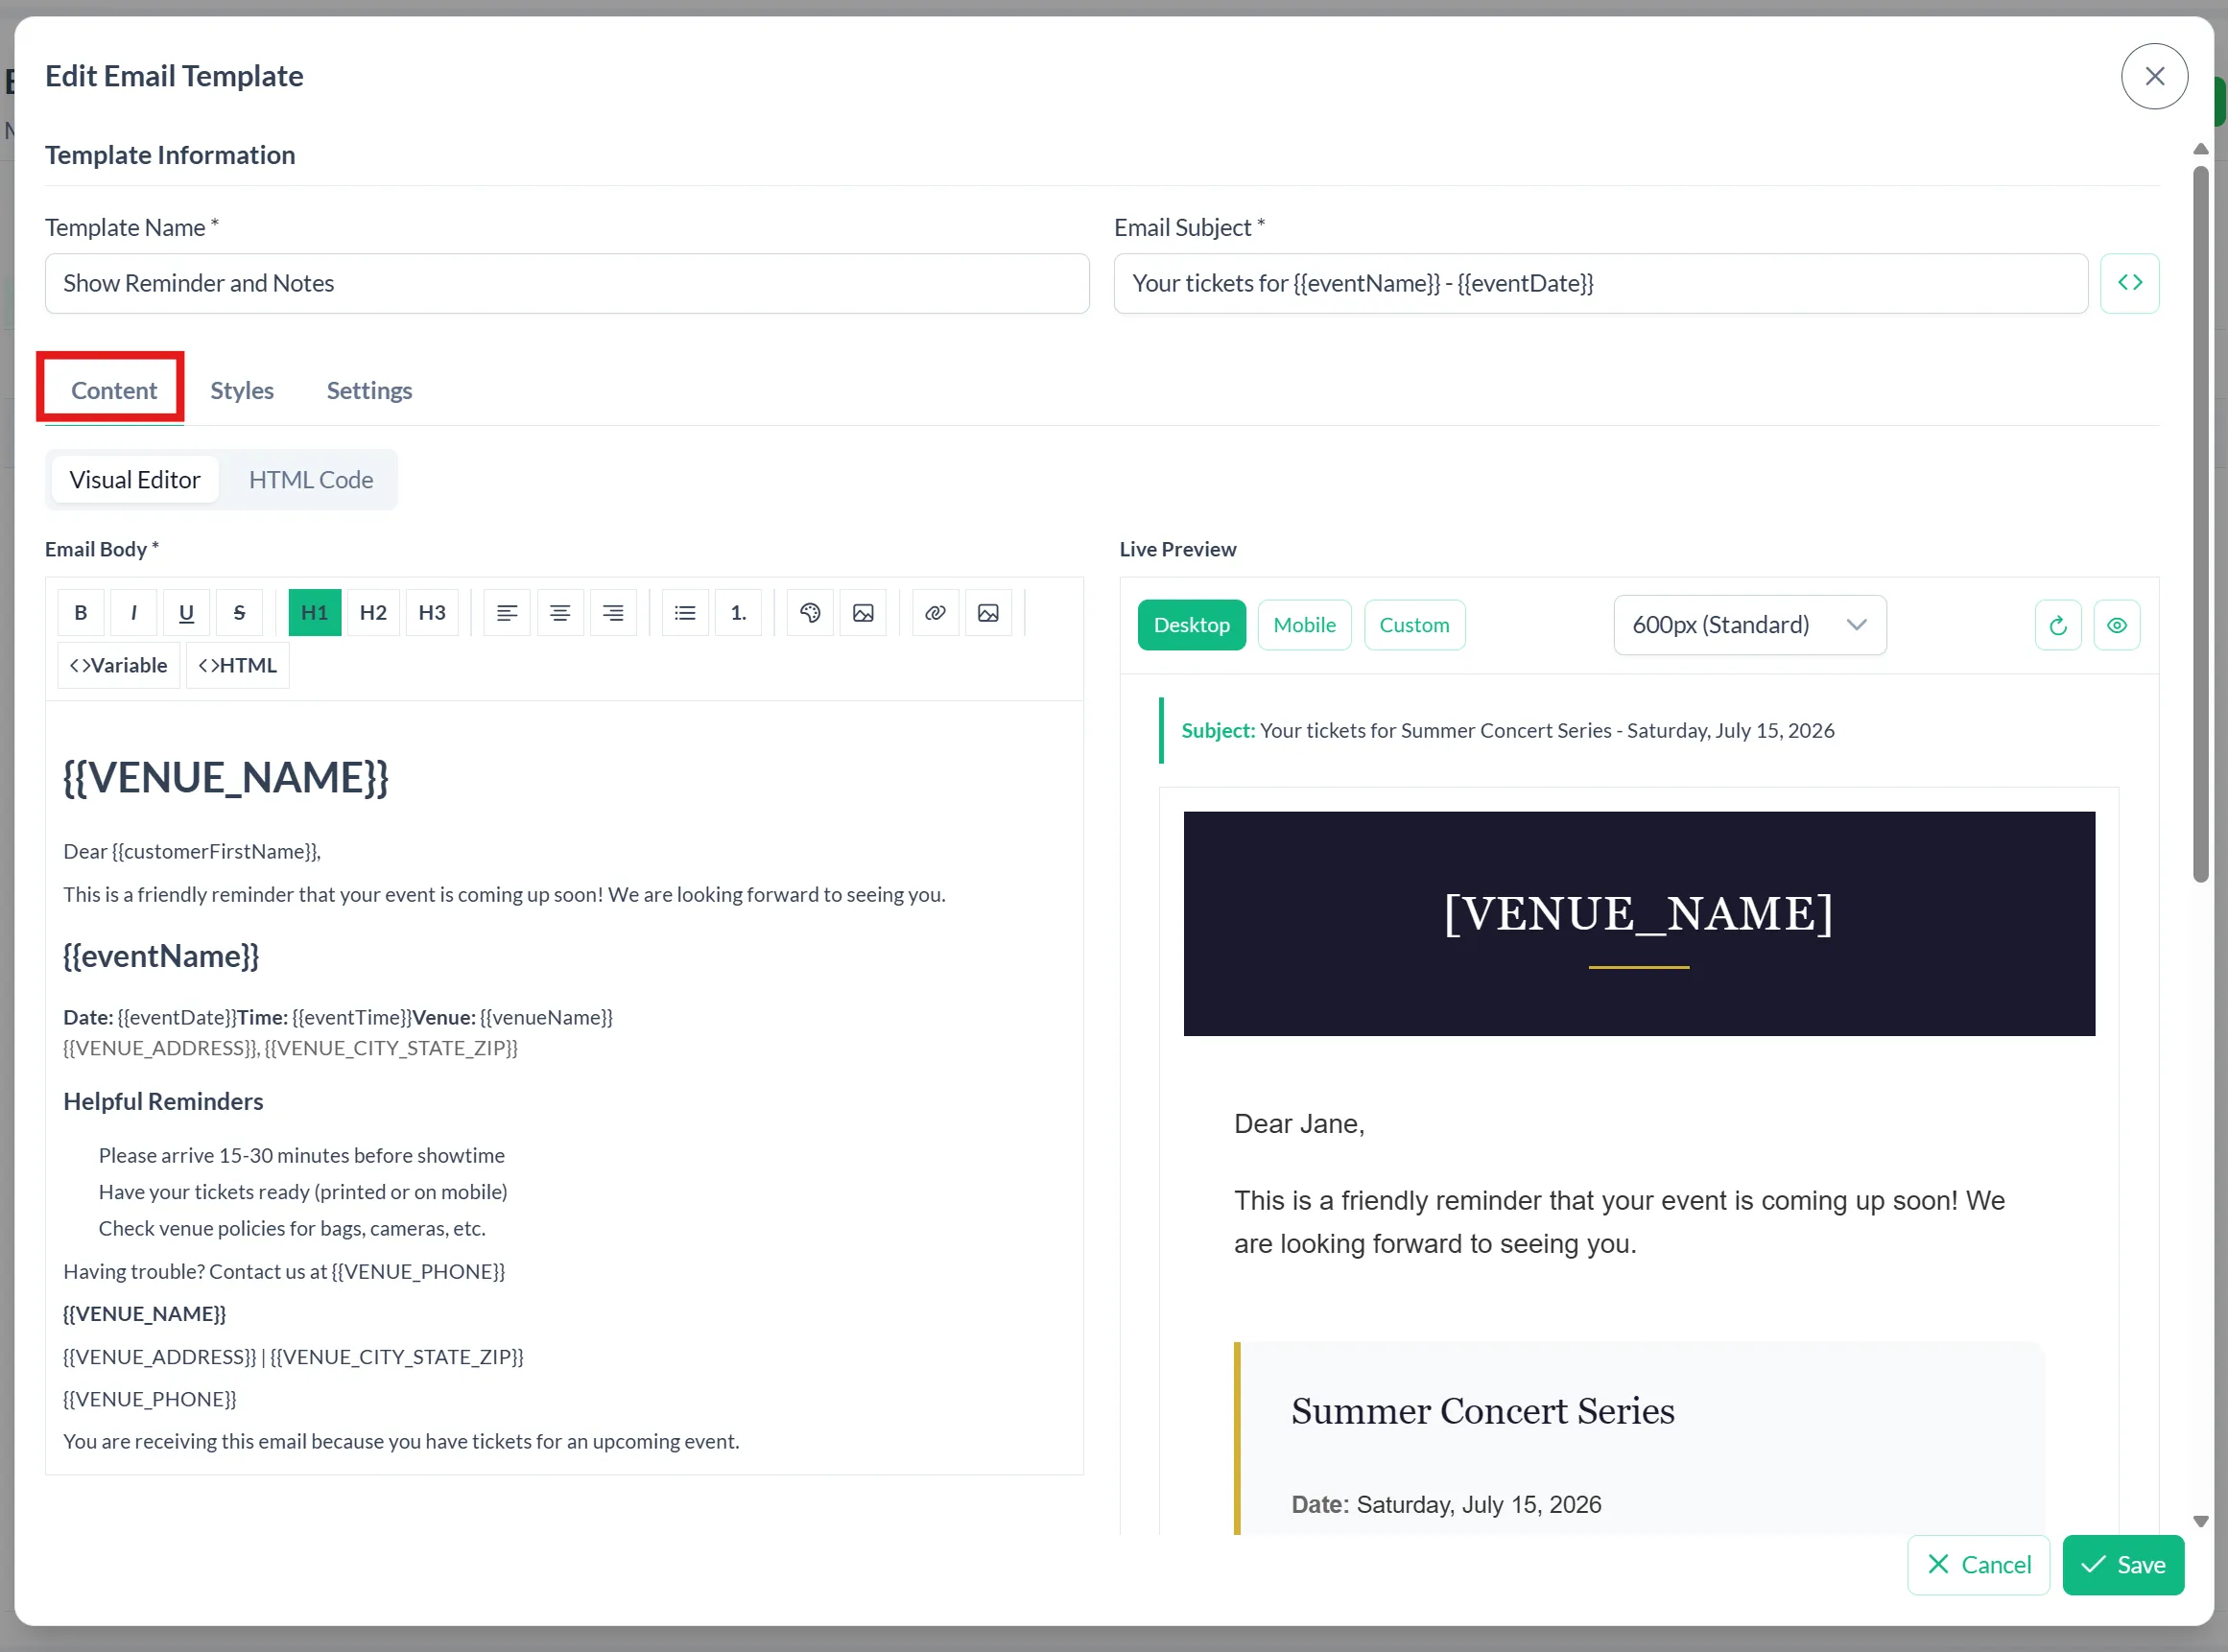Toggle preview visibility with the eye icon
The height and width of the screenshot is (1652, 2228).
pyautogui.click(x=2117, y=626)
